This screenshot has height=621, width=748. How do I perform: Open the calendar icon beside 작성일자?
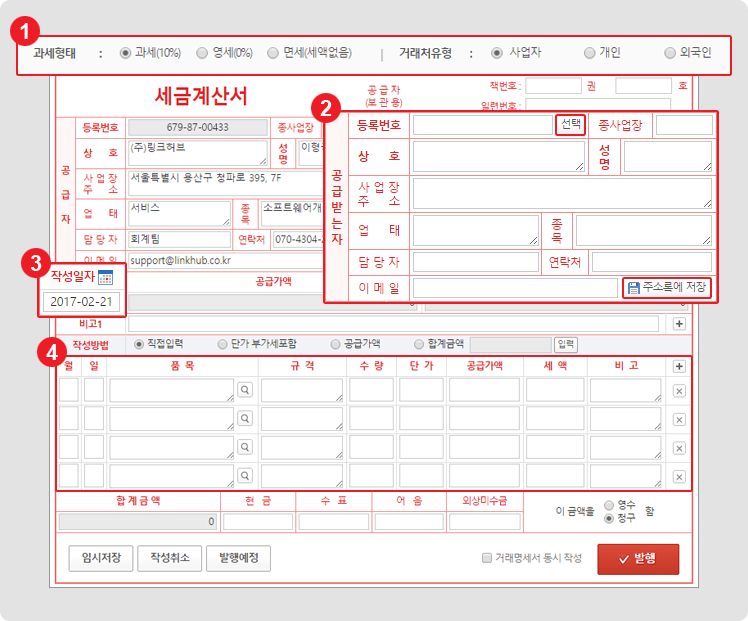click(105, 277)
